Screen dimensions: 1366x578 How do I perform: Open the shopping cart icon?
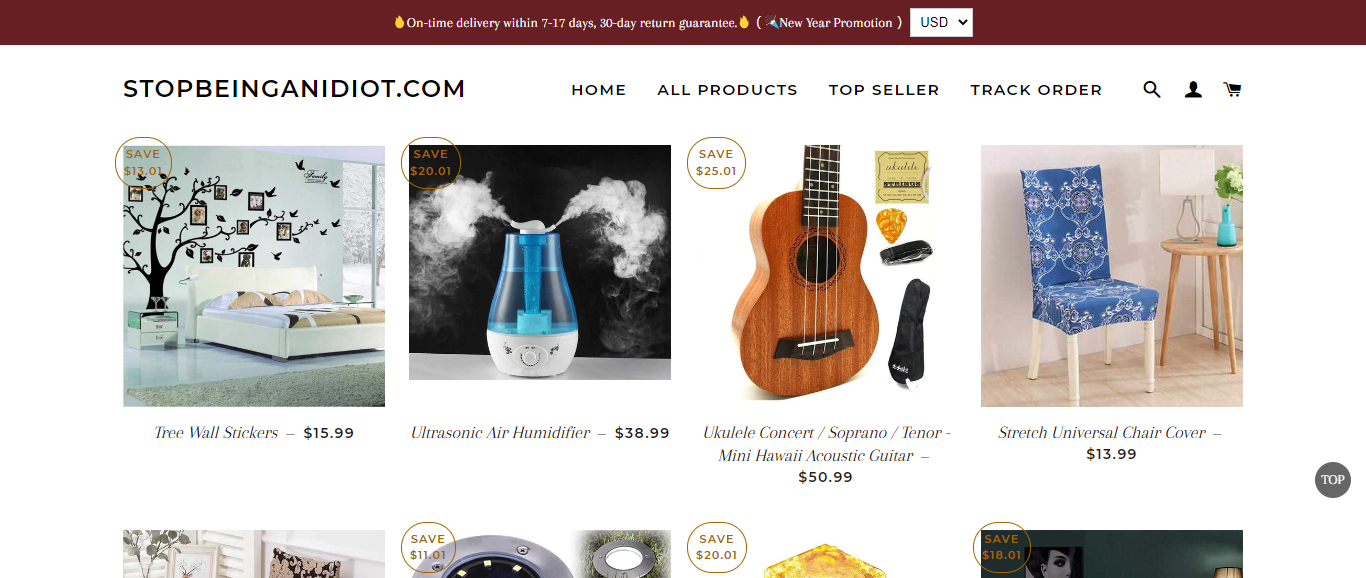pyautogui.click(x=1232, y=90)
